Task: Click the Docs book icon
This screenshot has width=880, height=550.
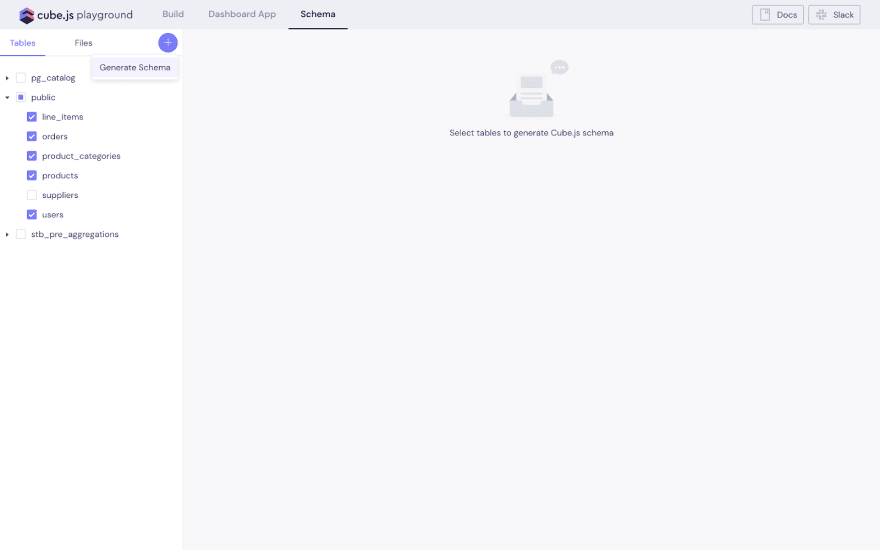Action: point(765,15)
